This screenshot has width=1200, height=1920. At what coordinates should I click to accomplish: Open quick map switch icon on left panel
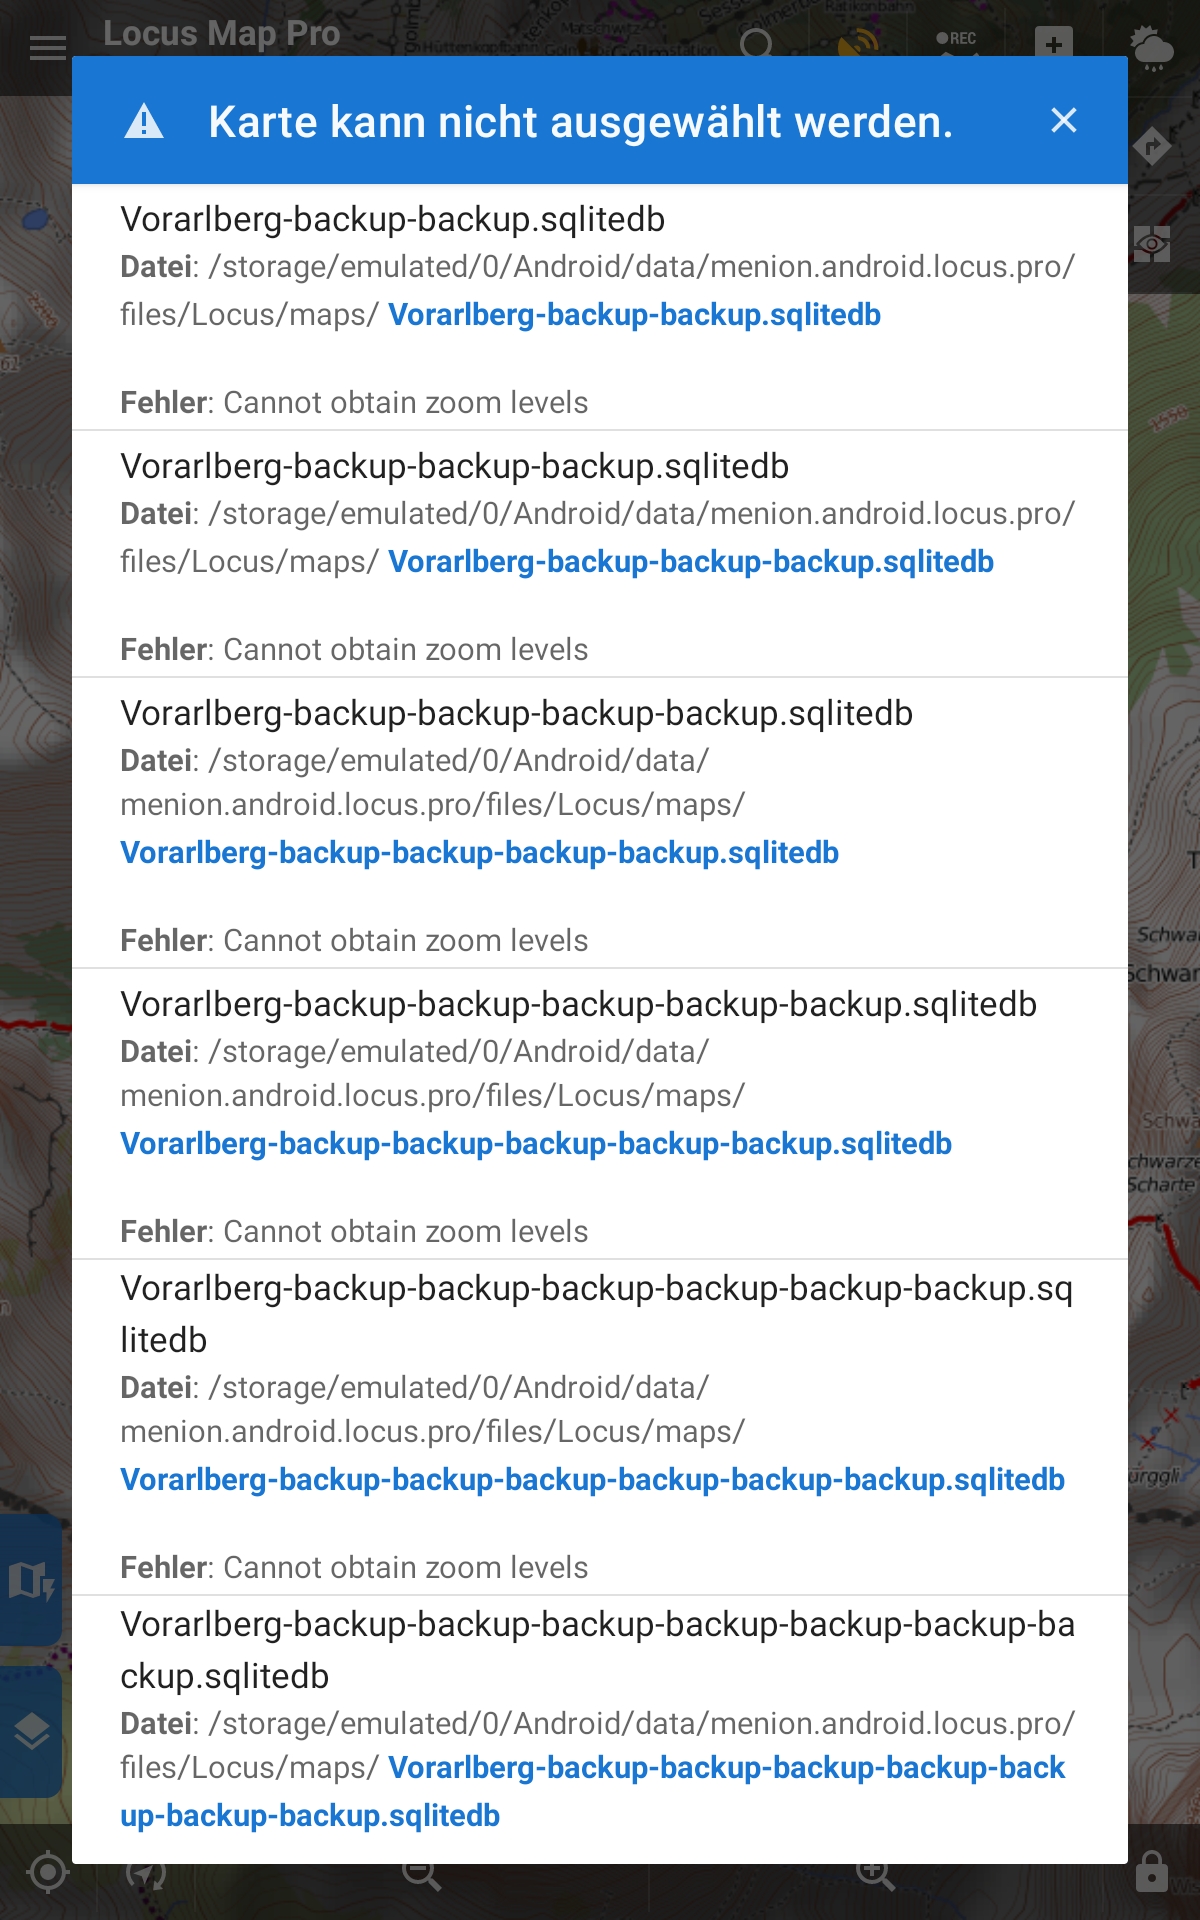[x=31, y=1581]
